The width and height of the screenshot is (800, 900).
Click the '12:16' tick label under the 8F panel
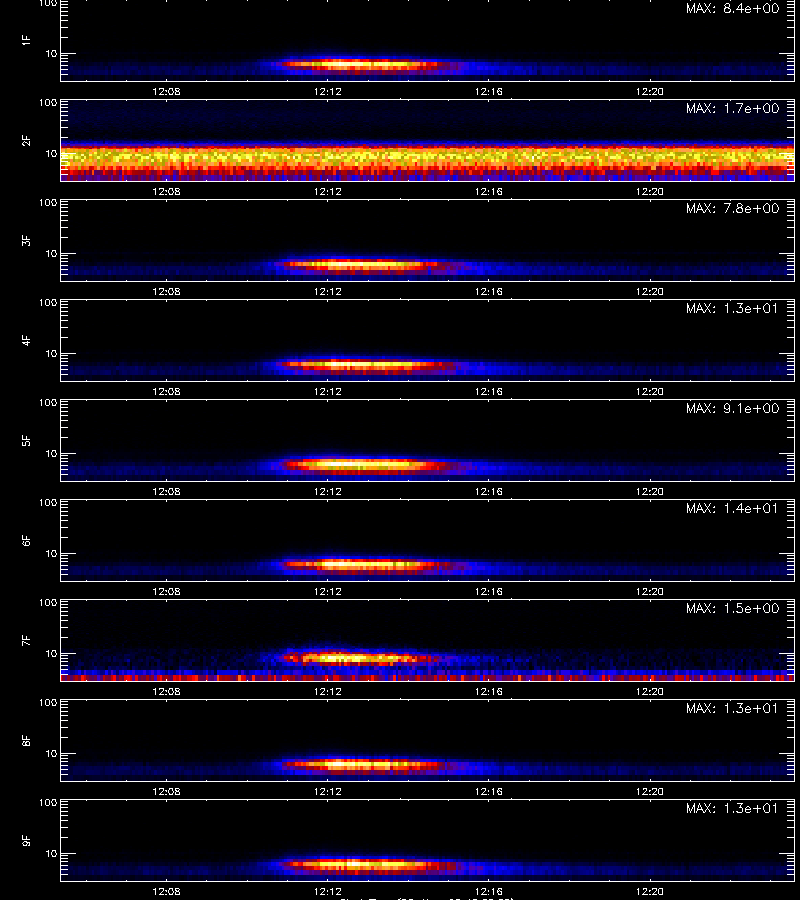coord(488,792)
